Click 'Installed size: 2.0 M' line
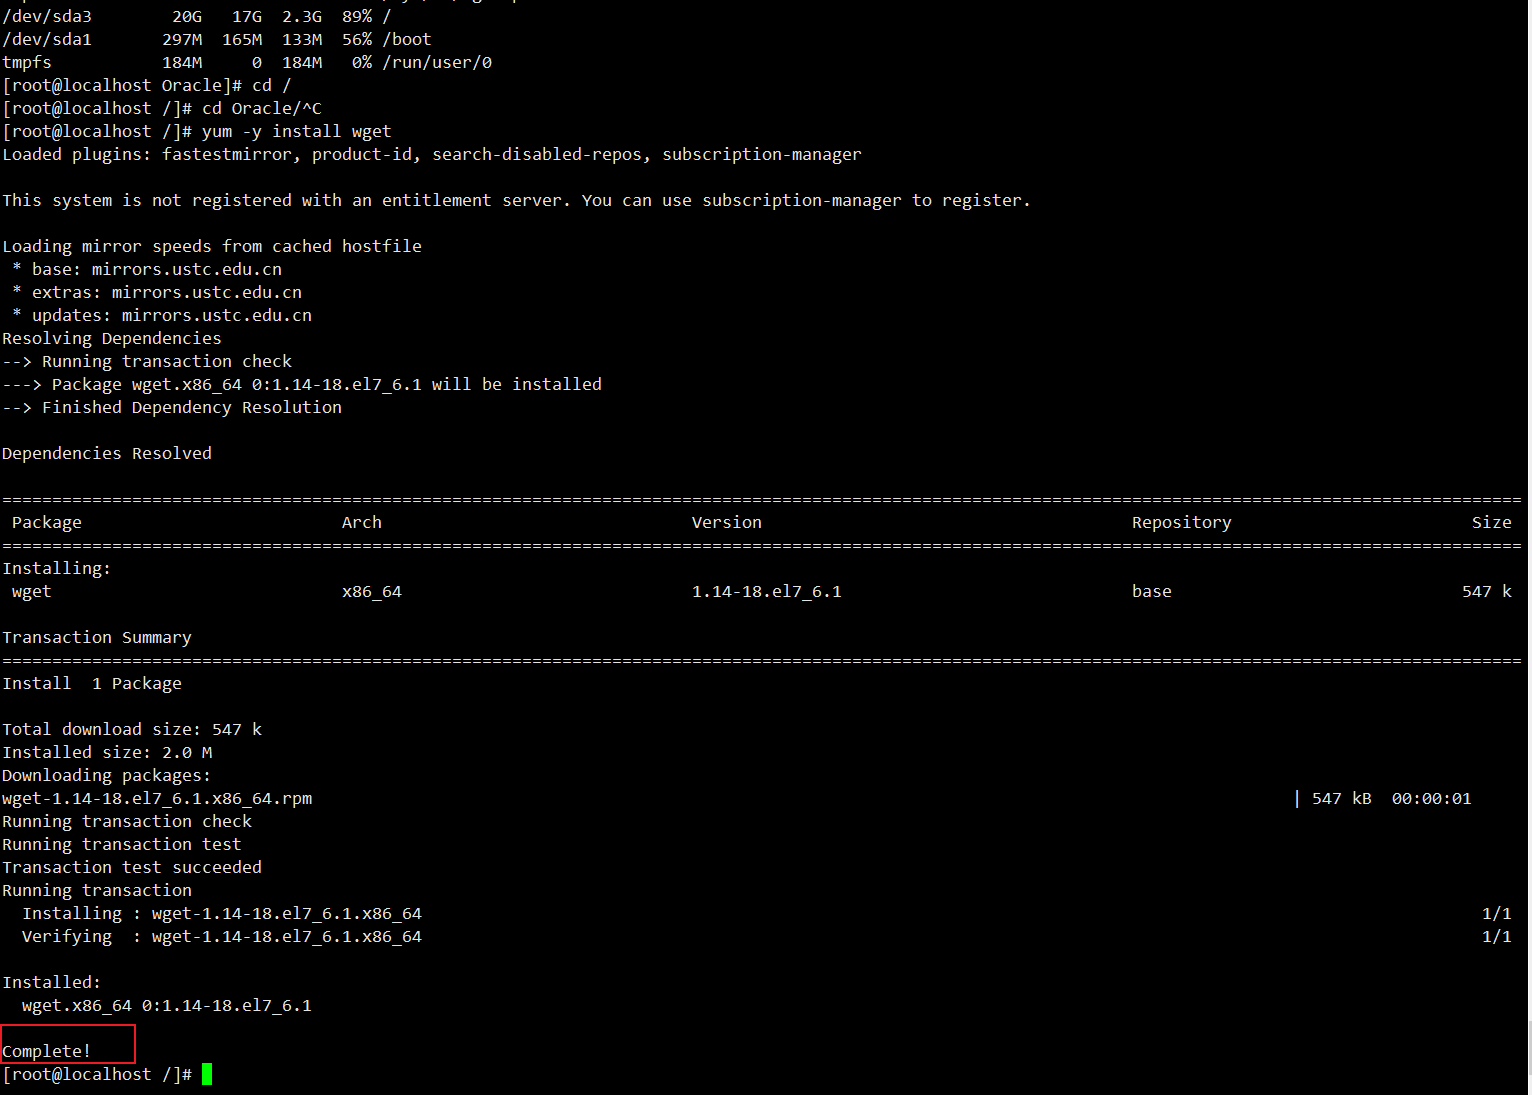 click(107, 752)
